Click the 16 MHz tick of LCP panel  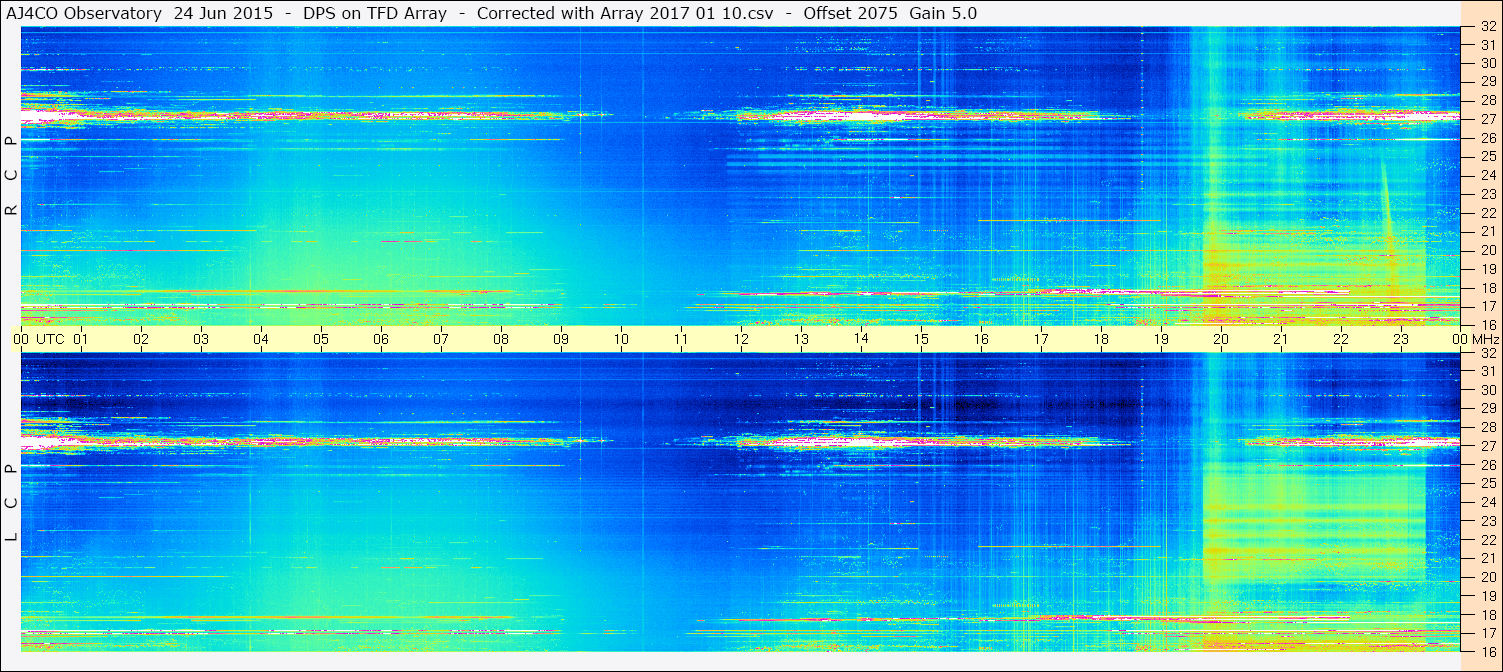pyautogui.click(x=1487, y=651)
